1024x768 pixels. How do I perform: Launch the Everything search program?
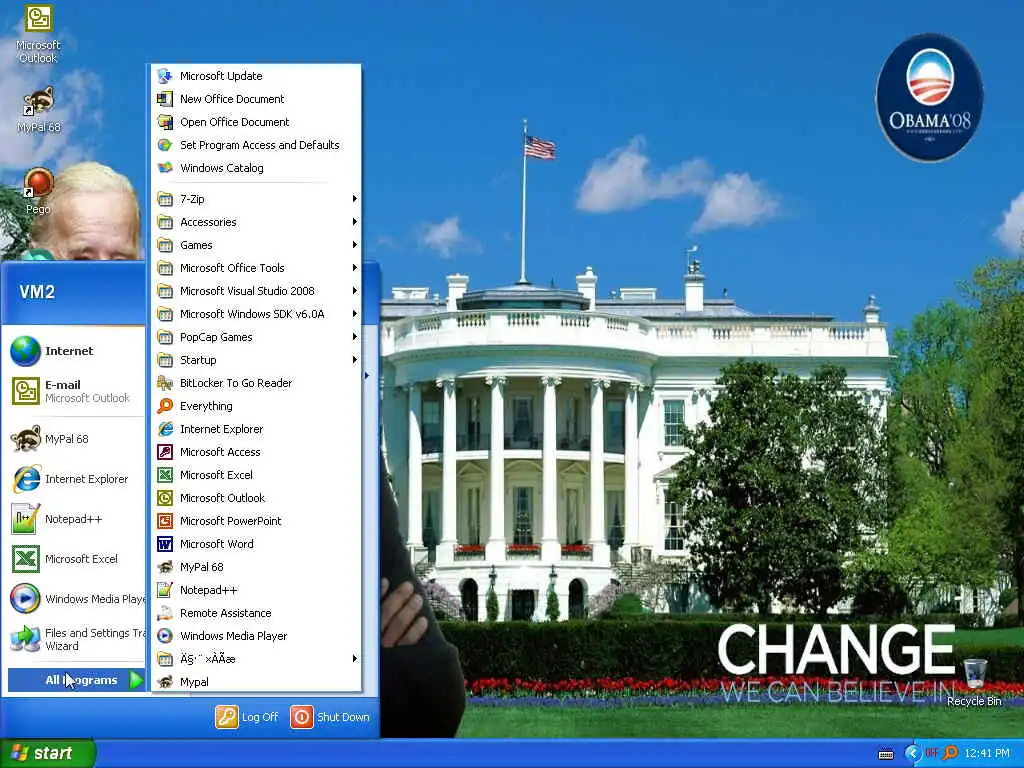tap(256, 406)
